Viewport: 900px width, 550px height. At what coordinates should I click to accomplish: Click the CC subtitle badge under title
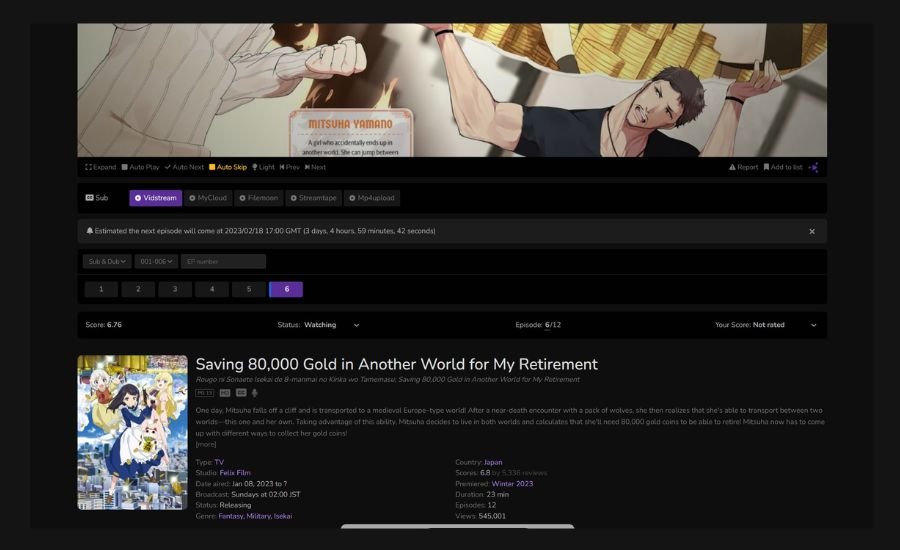tap(241, 393)
